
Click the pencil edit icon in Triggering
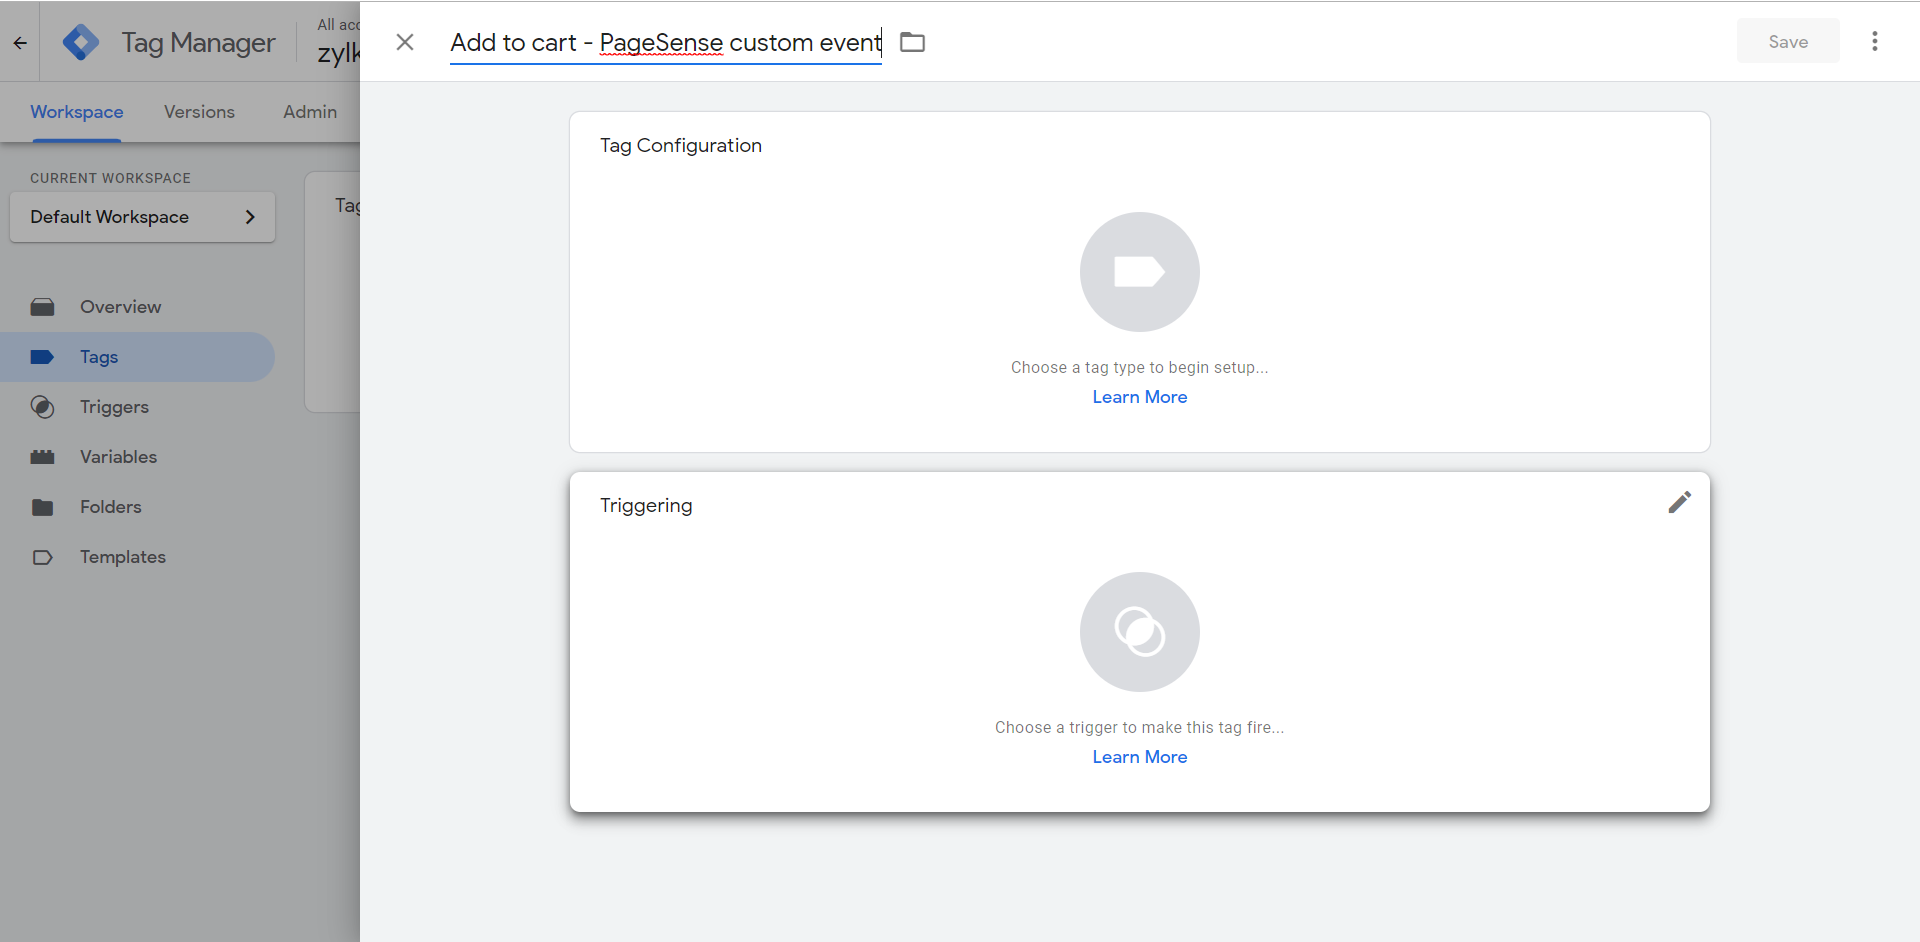point(1680,502)
